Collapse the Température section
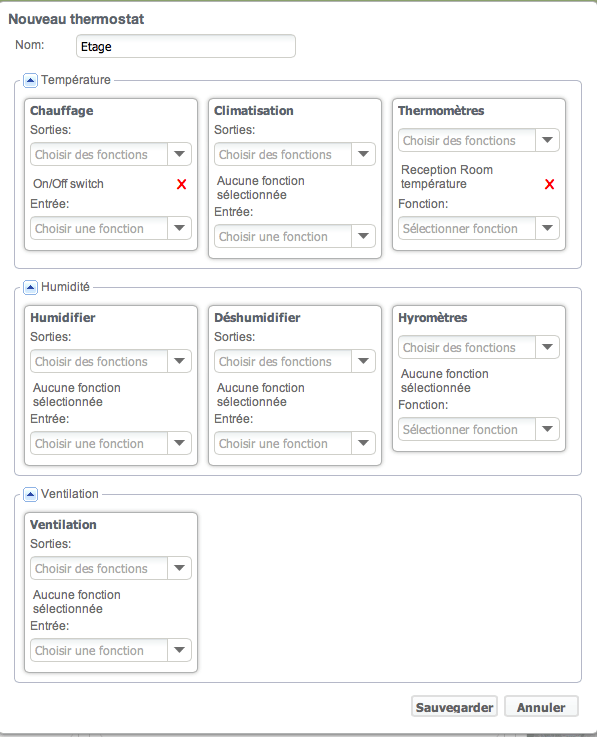The width and height of the screenshot is (597, 737). pyautogui.click(x=30, y=80)
